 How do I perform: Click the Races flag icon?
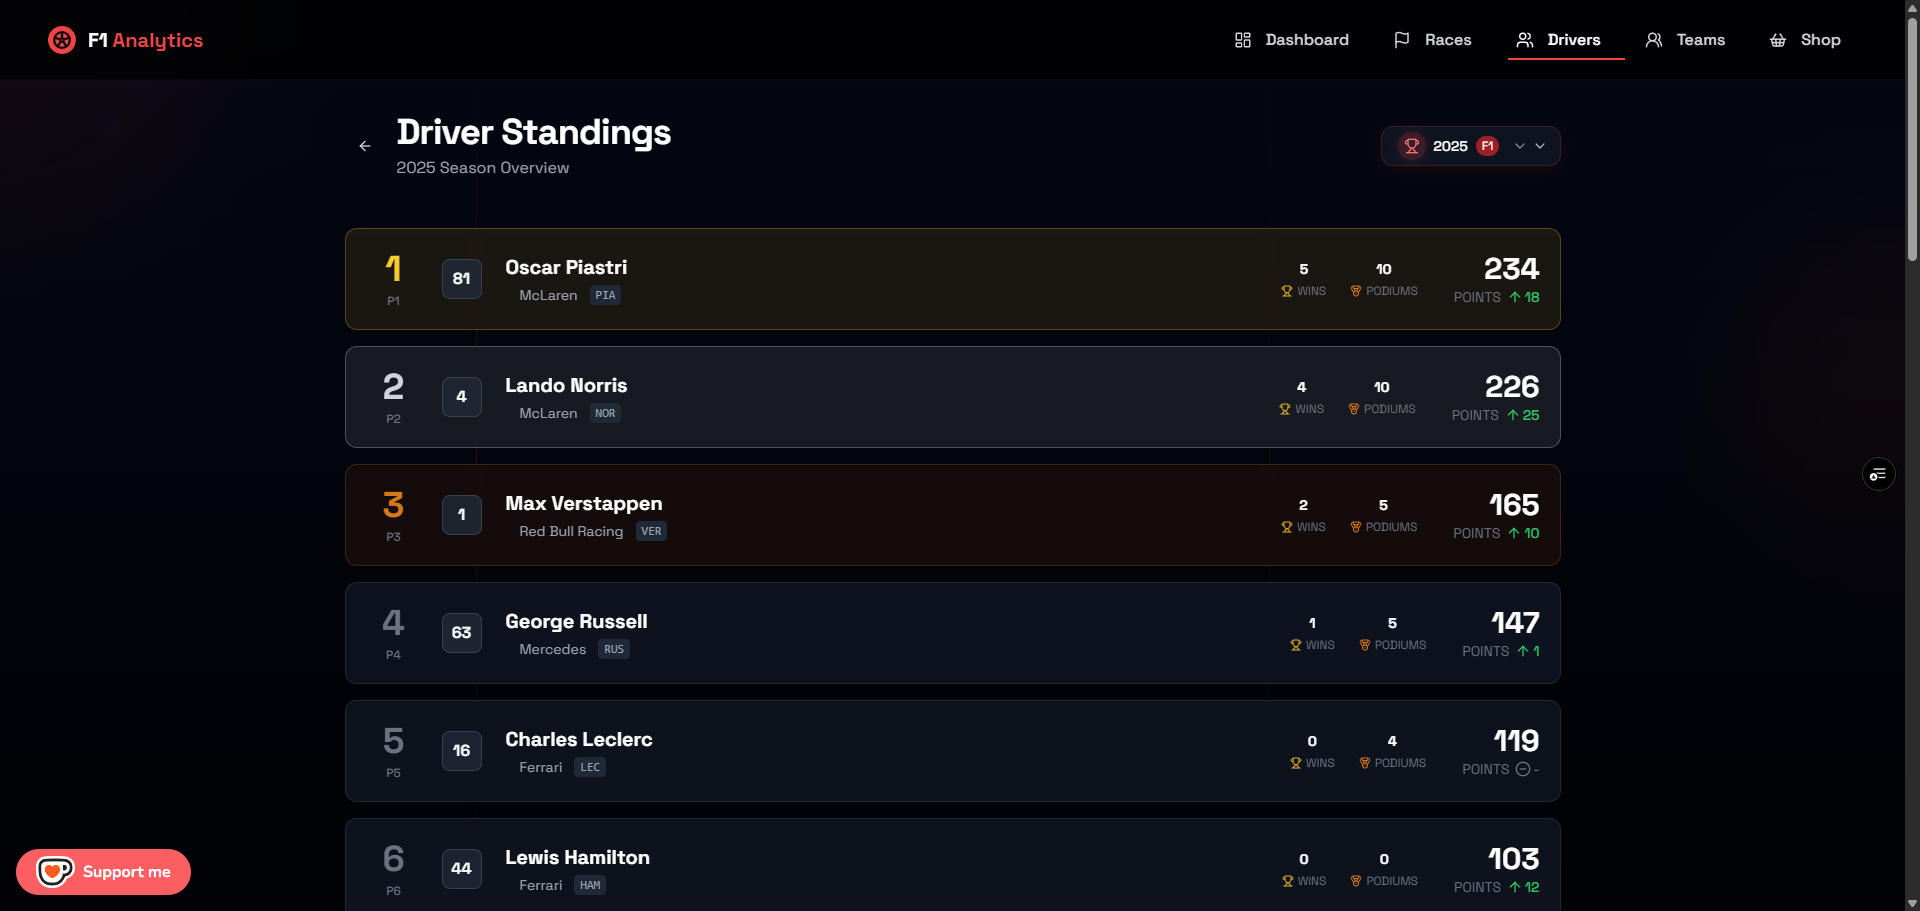pyautogui.click(x=1402, y=40)
